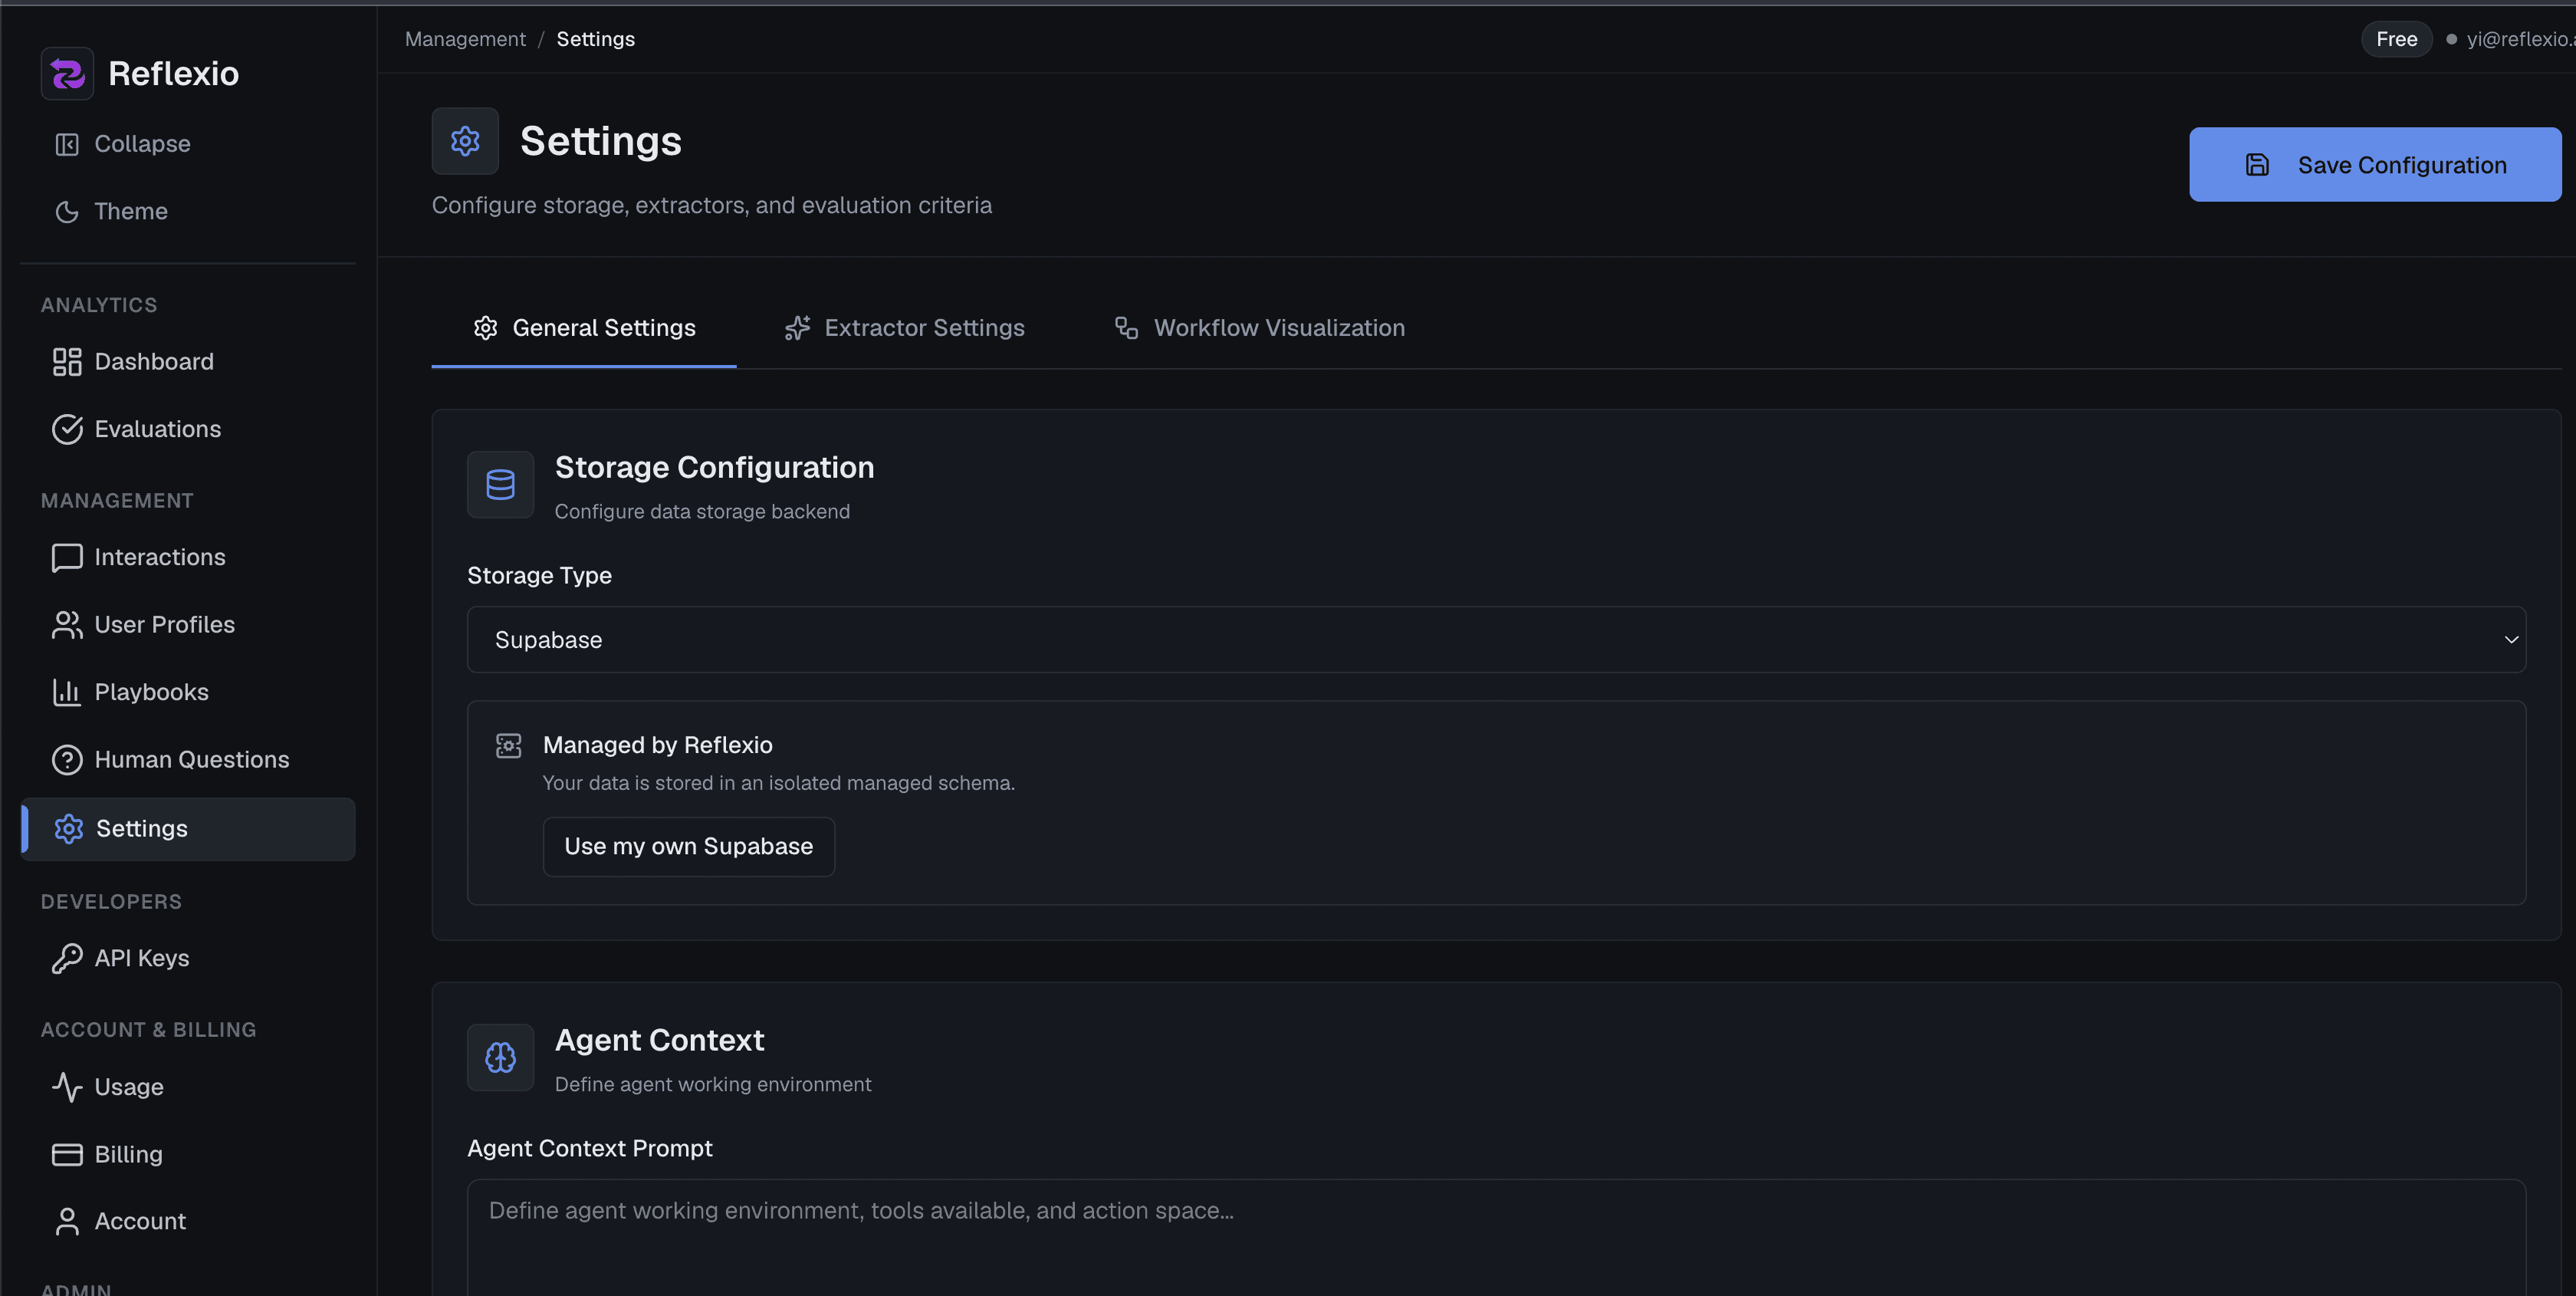This screenshot has width=2576, height=1296.
Task: Click the workflow icon on Workflow Visualization tab
Action: pyautogui.click(x=1127, y=328)
